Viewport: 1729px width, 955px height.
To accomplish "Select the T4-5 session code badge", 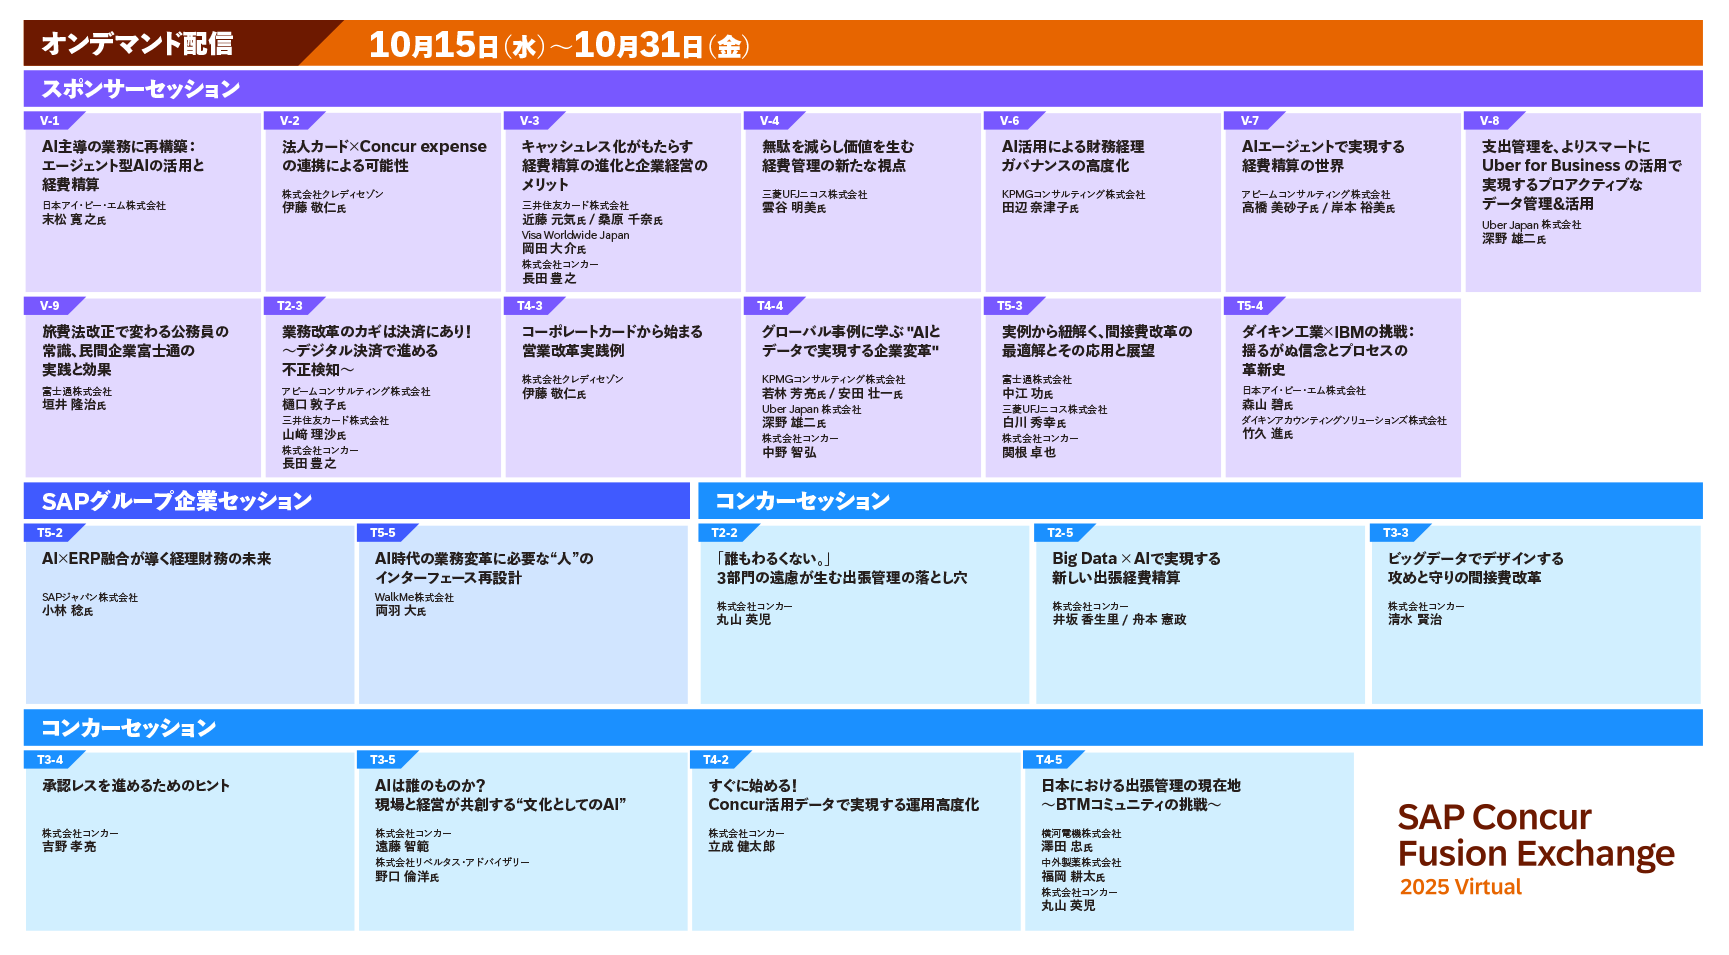I will click(1048, 760).
